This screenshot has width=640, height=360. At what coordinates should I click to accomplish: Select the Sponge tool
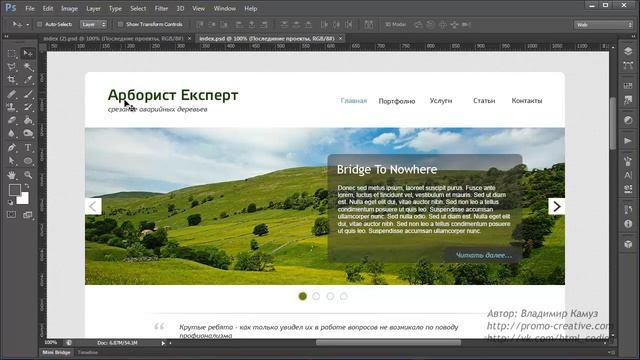point(28,133)
